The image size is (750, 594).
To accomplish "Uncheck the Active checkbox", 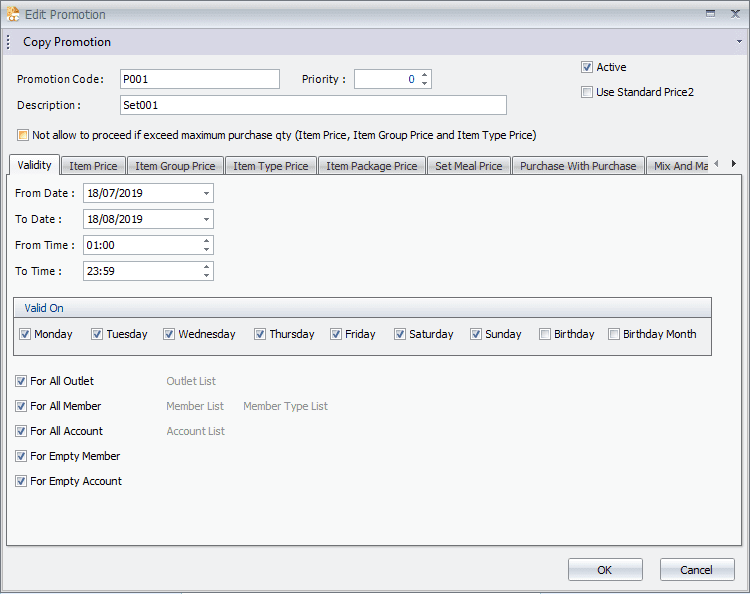I will tap(587, 68).
